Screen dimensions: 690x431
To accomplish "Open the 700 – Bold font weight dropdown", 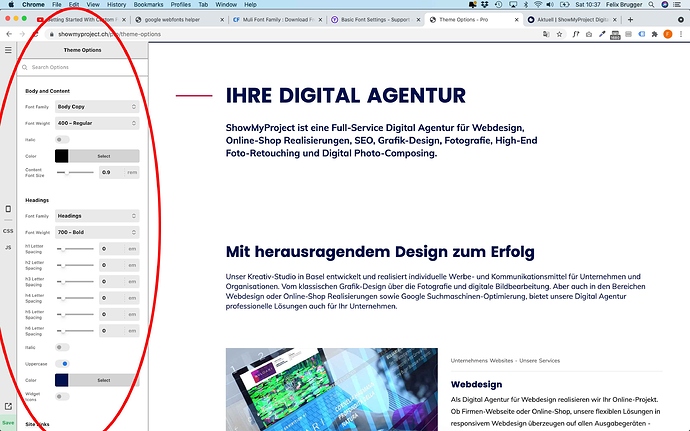I will 96,232.
